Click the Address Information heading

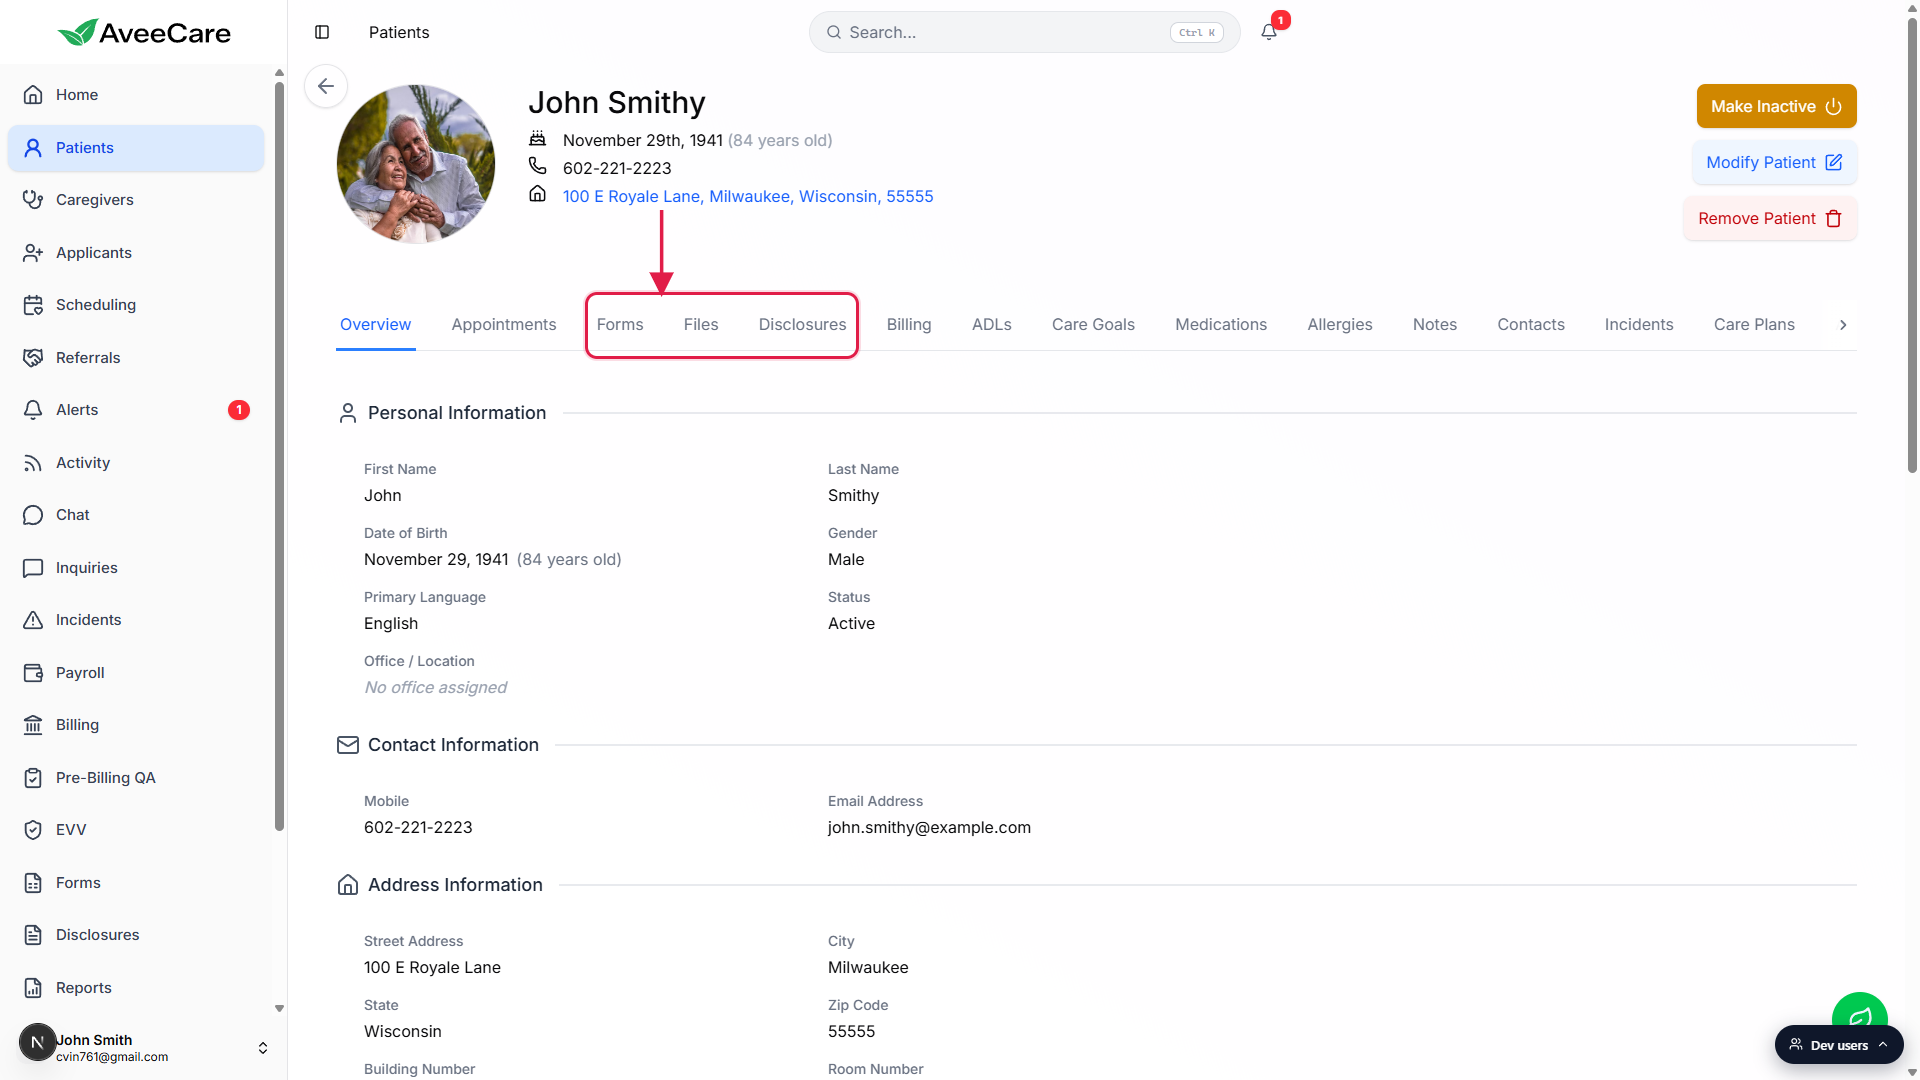(x=455, y=885)
